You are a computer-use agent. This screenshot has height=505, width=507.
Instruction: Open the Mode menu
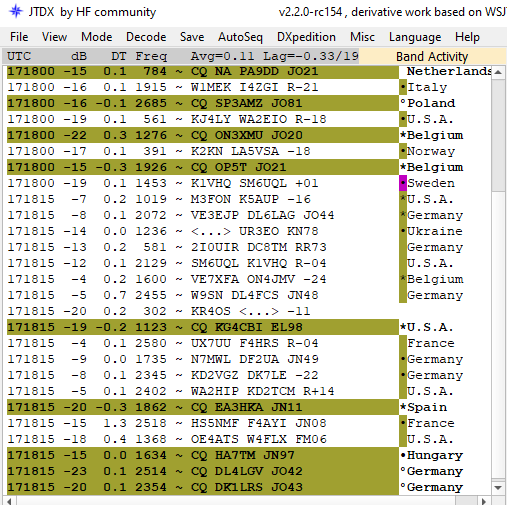(96, 37)
